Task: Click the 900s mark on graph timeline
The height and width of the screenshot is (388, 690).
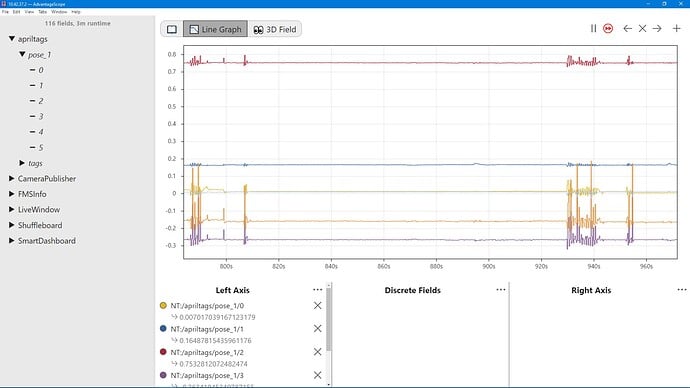Action: [488, 267]
